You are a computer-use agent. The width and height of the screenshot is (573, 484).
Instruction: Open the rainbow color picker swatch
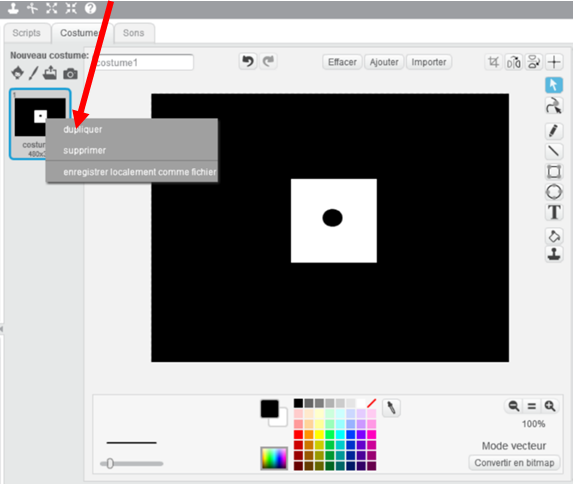click(274, 458)
